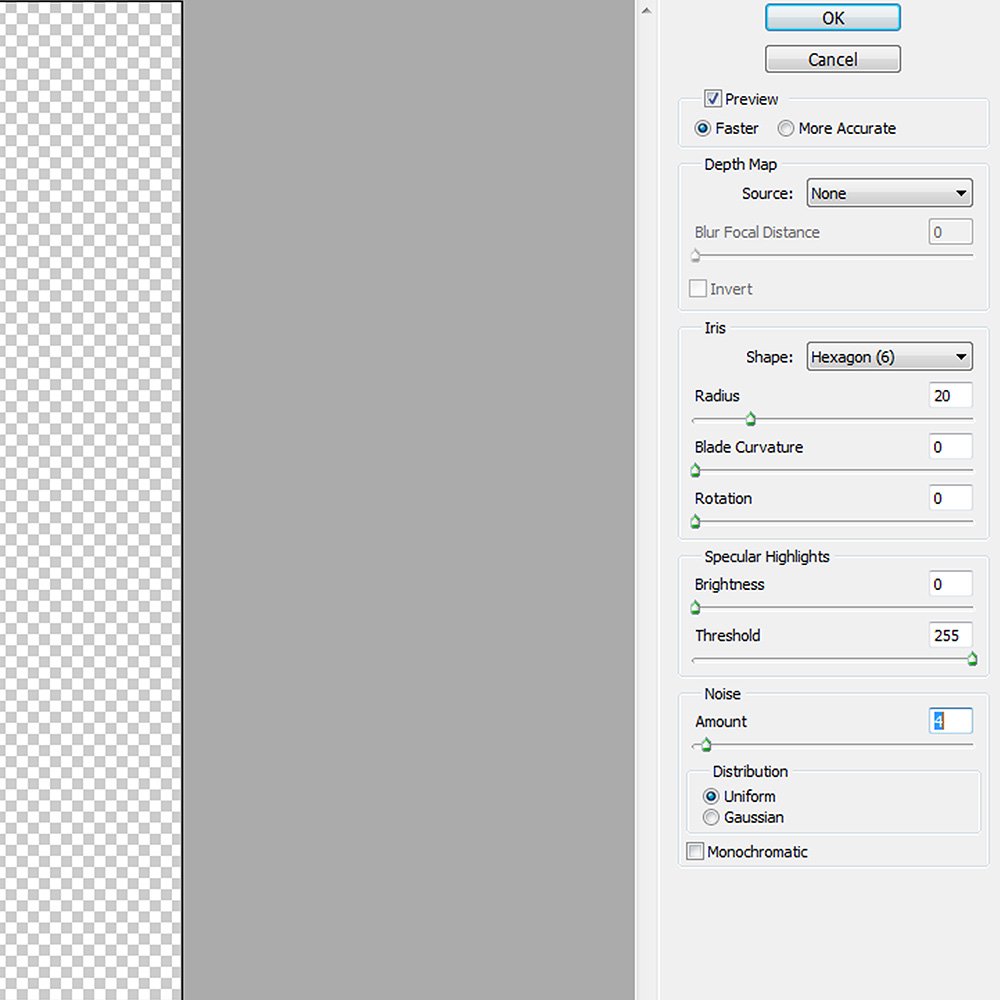Click the Brightness value field
Image resolution: width=1000 pixels, height=1000 pixels.
950,584
